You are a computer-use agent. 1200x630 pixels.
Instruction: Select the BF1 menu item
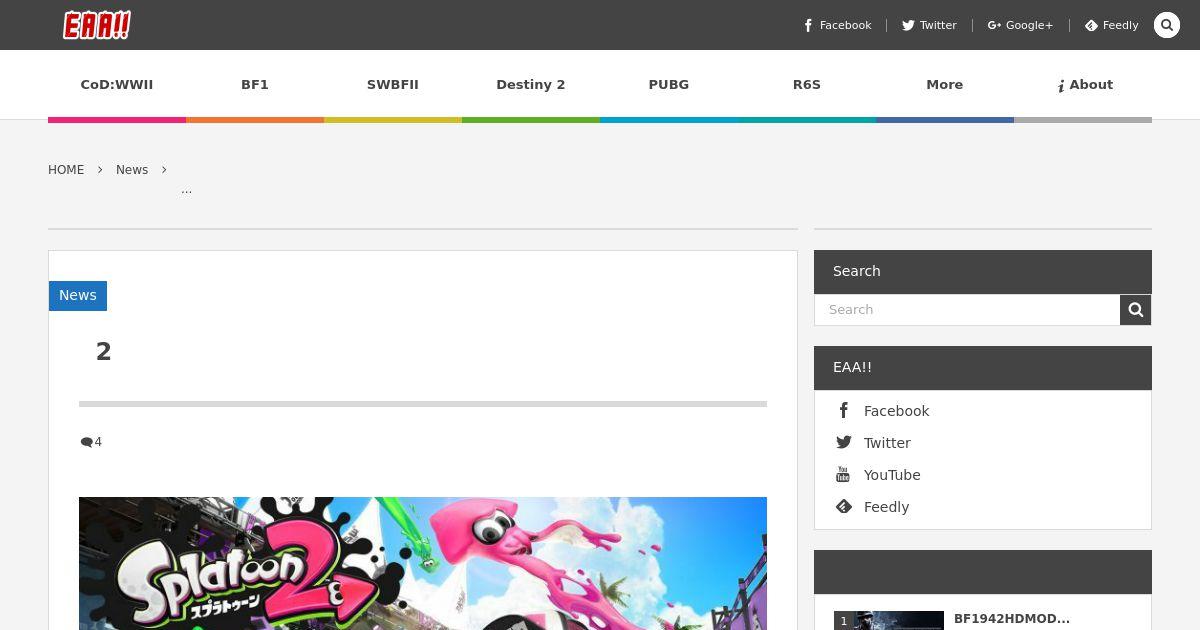tap(255, 85)
